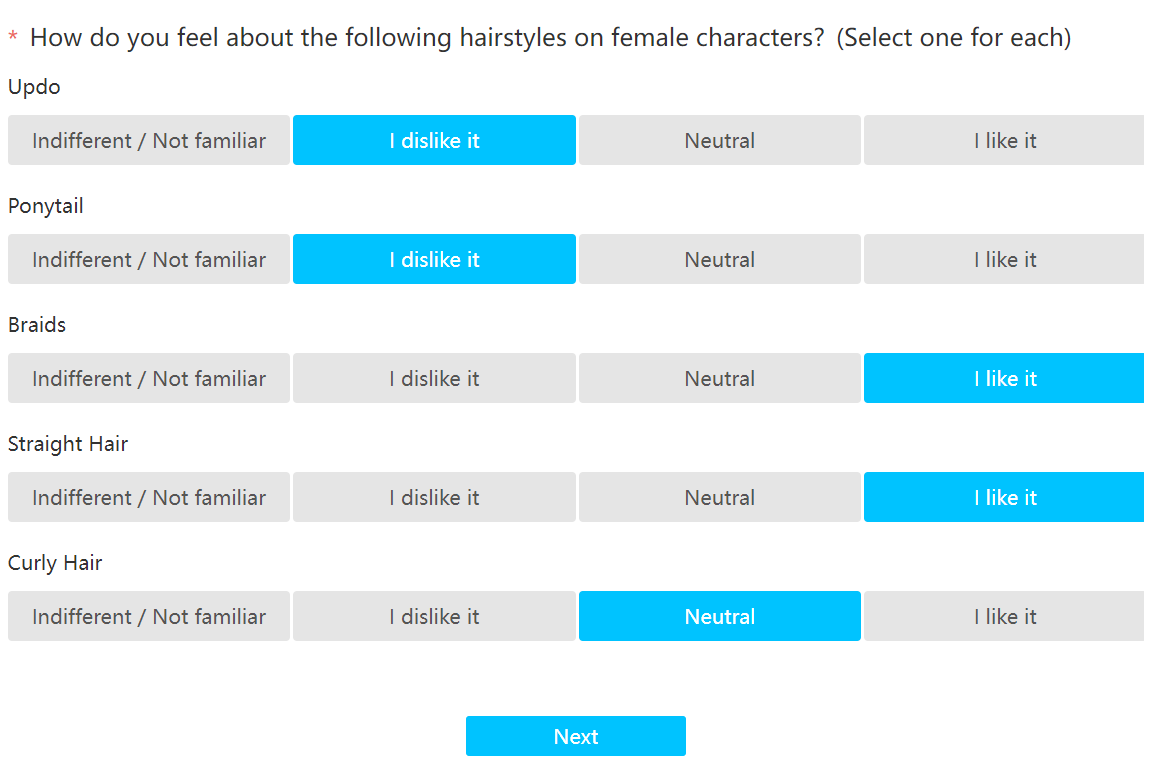Select 'Indifferent / Not familiar' for Ponytail
The height and width of the screenshot is (768, 1162).
pos(149,259)
